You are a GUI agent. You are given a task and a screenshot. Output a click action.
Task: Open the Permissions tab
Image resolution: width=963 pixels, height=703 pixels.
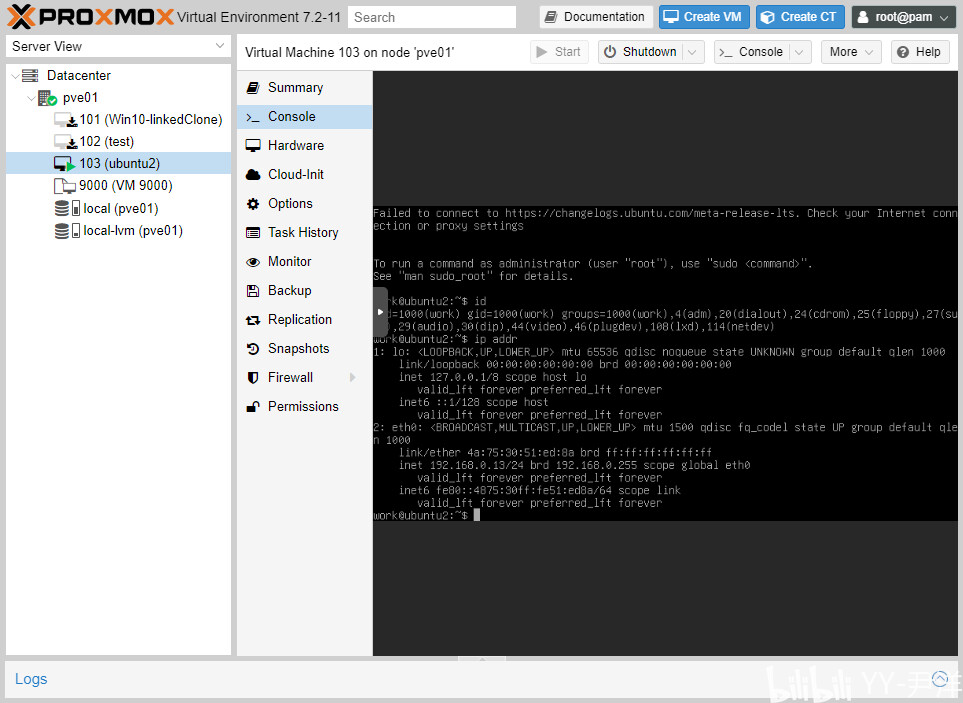(x=305, y=406)
